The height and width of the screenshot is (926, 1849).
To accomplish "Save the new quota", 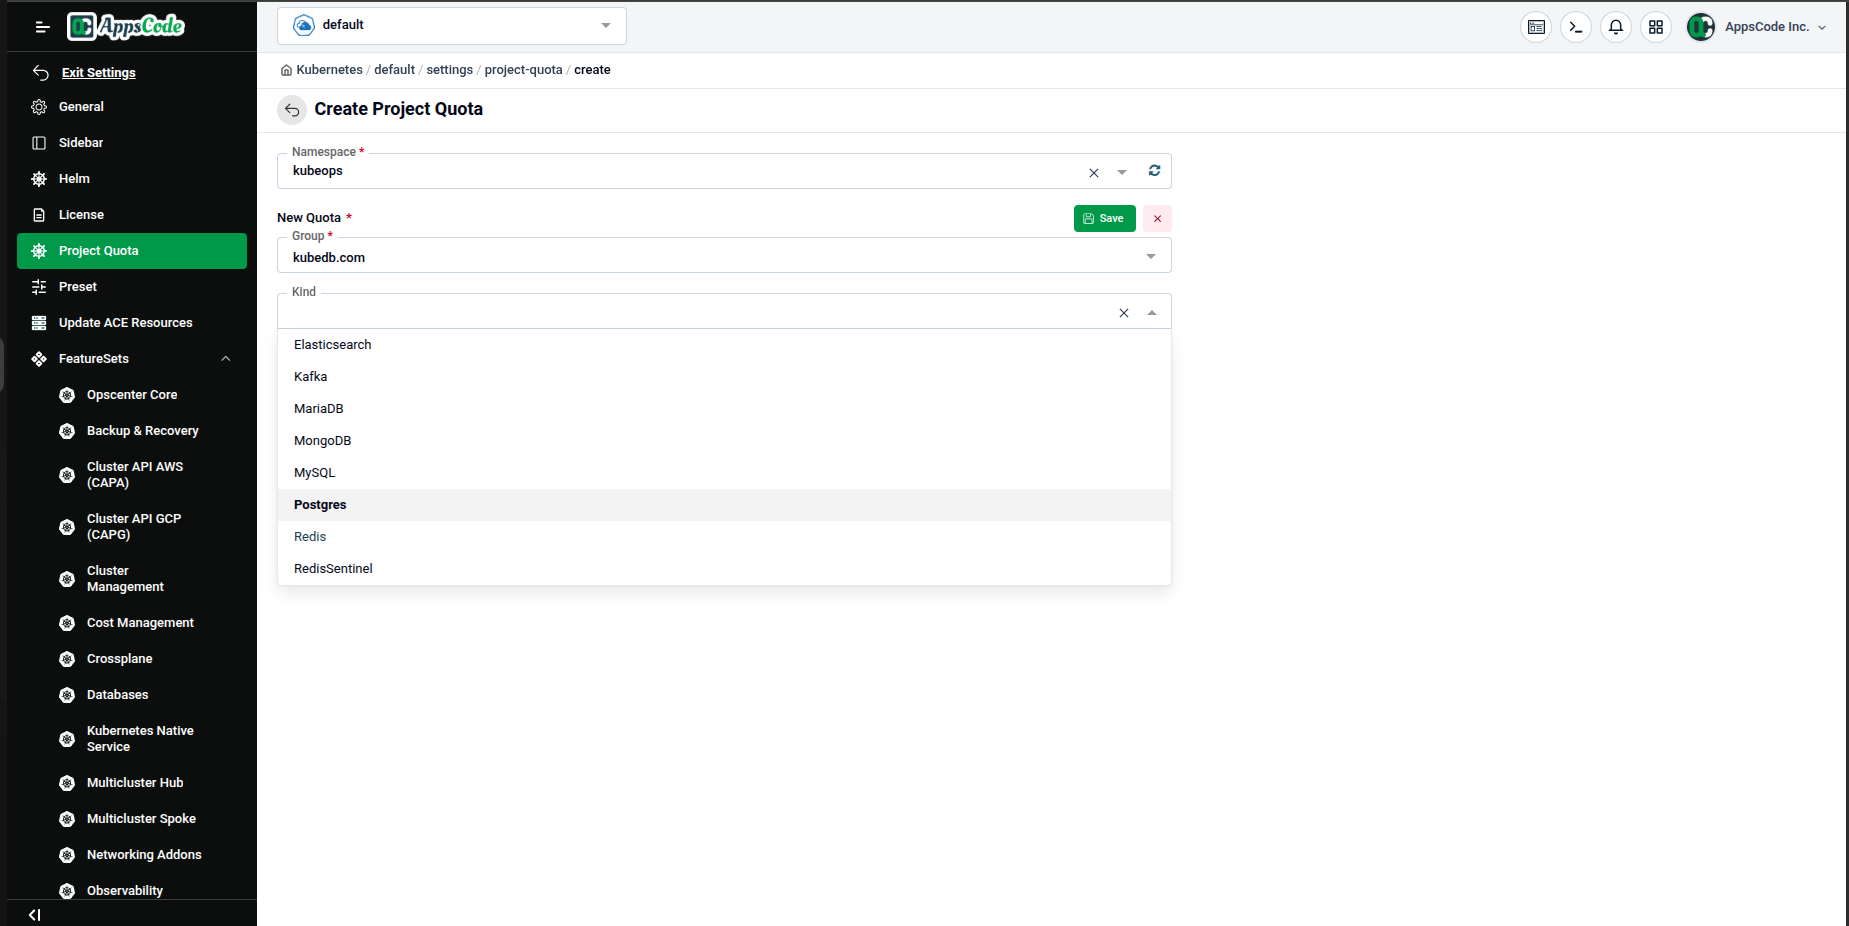I will pyautogui.click(x=1104, y=218).
